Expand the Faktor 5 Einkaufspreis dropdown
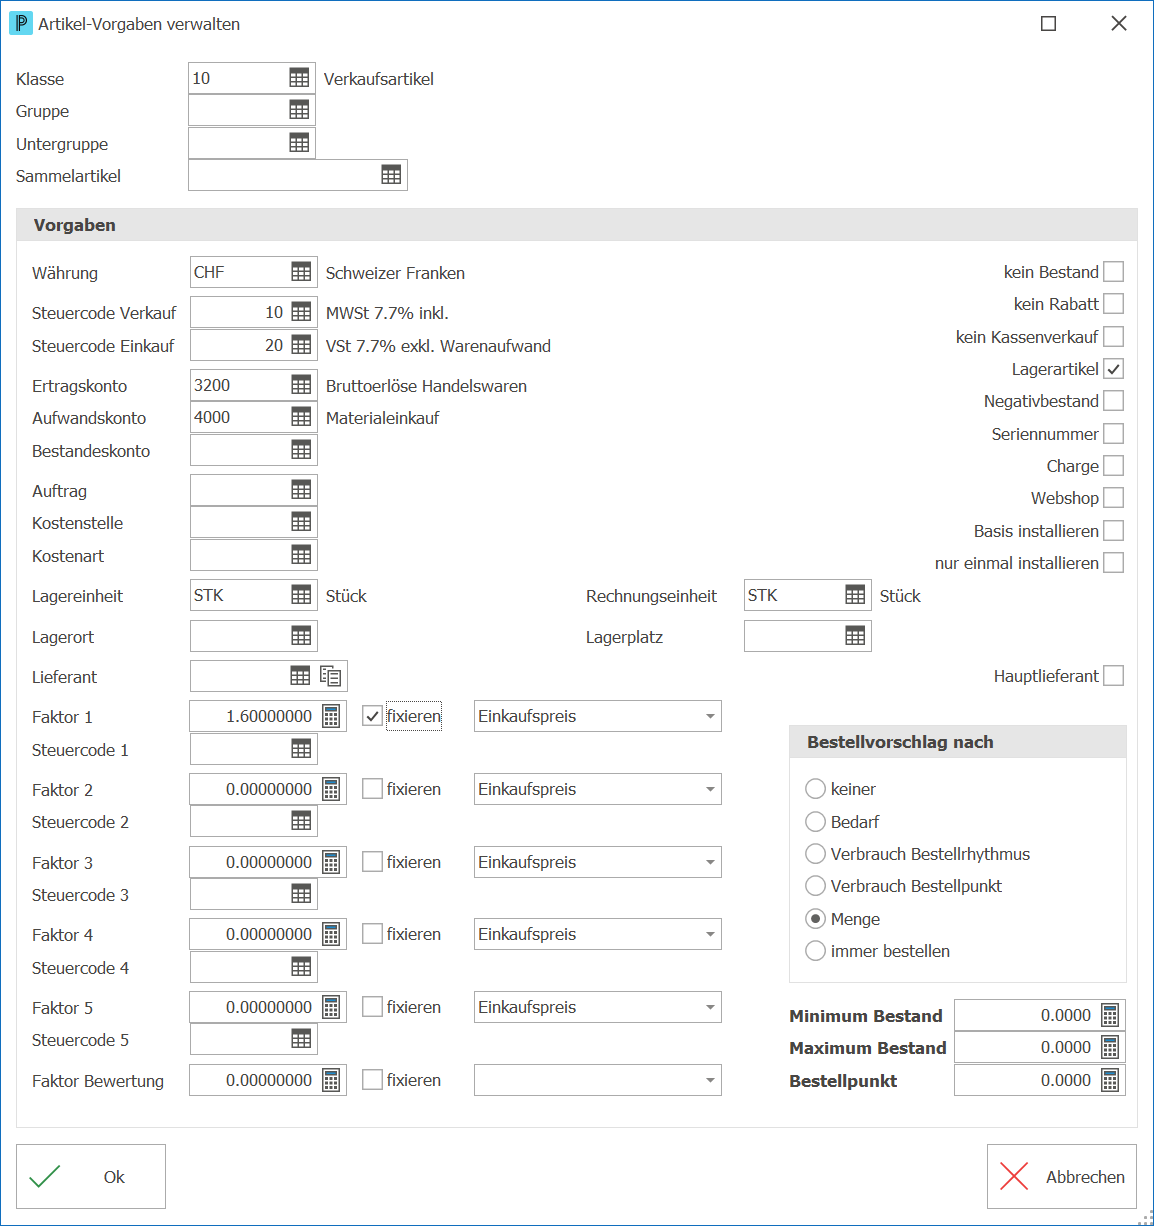Image resolution: width=1154 pixels, height=1226 pixels. coord(710,1007)
